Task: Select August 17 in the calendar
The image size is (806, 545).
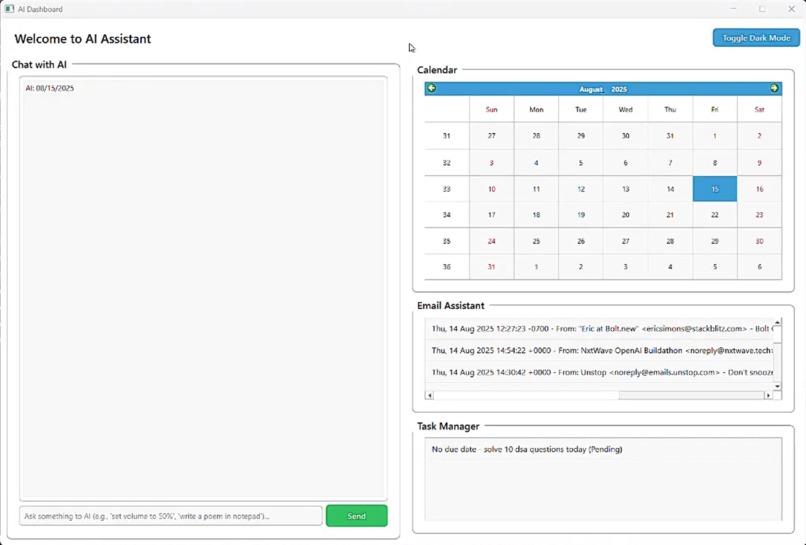Action: [491, 214]
